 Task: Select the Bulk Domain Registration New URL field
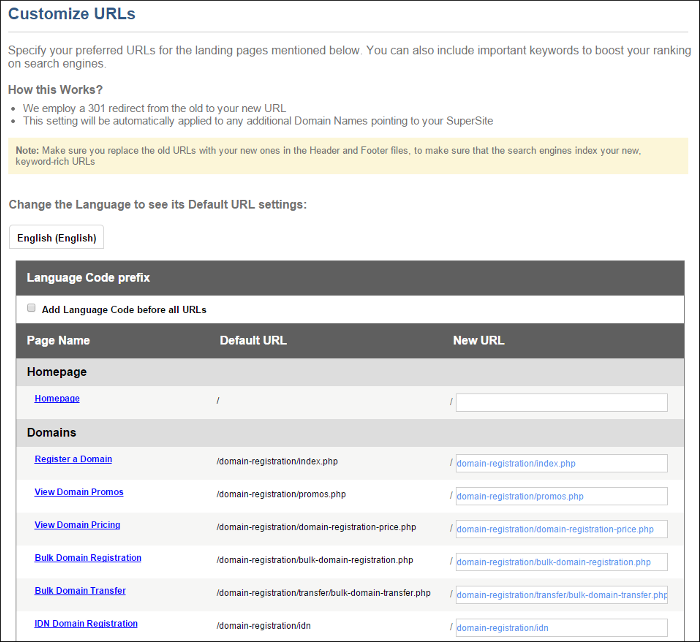click(561, 562)
